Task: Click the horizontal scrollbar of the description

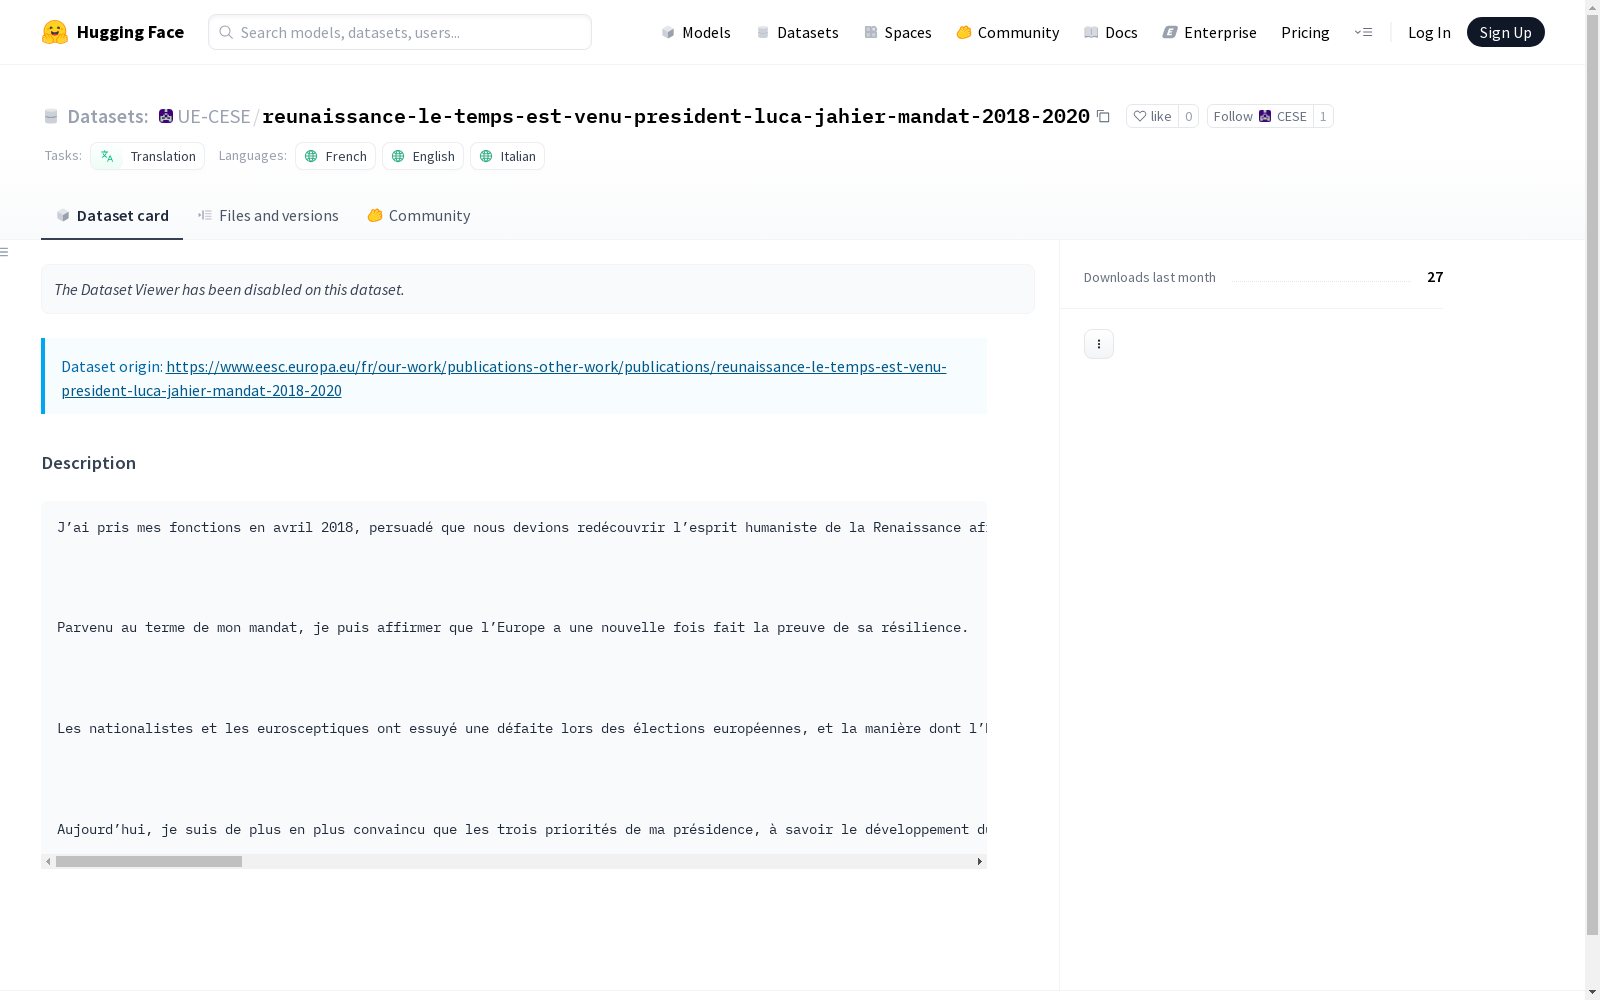Action: [149, 861]
